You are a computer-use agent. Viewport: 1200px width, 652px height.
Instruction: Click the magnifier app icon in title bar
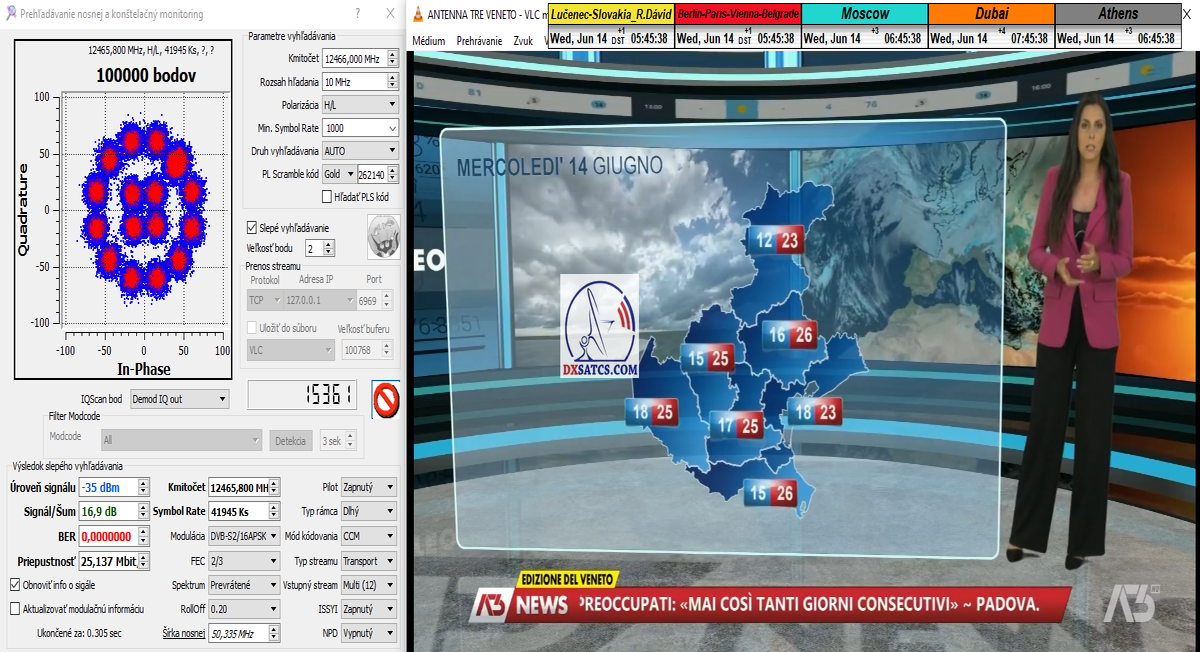[10, 15]
